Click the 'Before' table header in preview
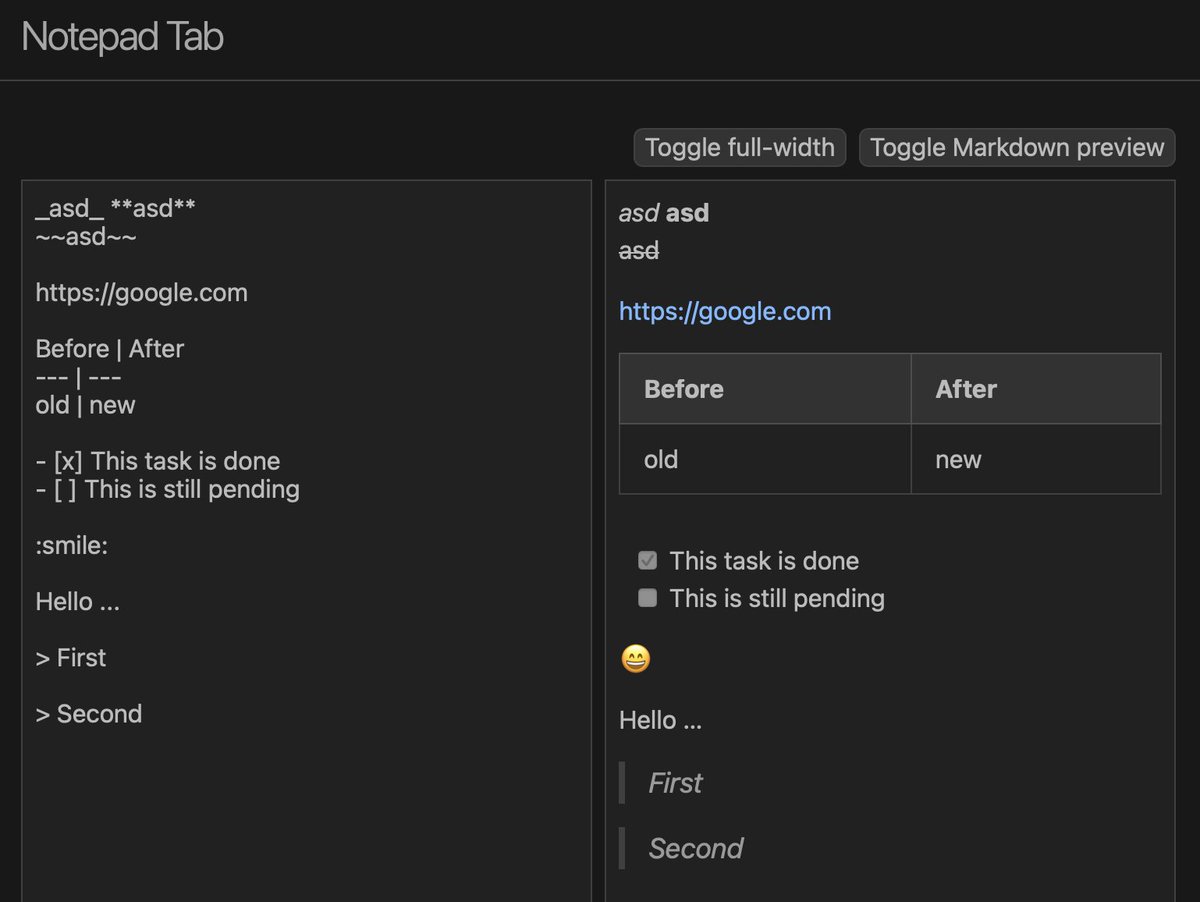The width and height of the screenshot is (1200, 902). (765, 389)
